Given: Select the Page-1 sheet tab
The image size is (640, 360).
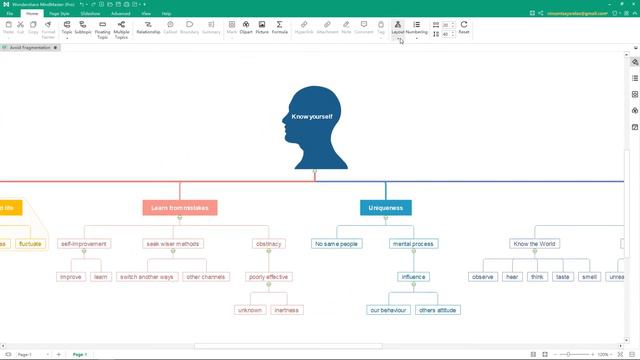Looking at the screenshot, I should coord(80,354).
